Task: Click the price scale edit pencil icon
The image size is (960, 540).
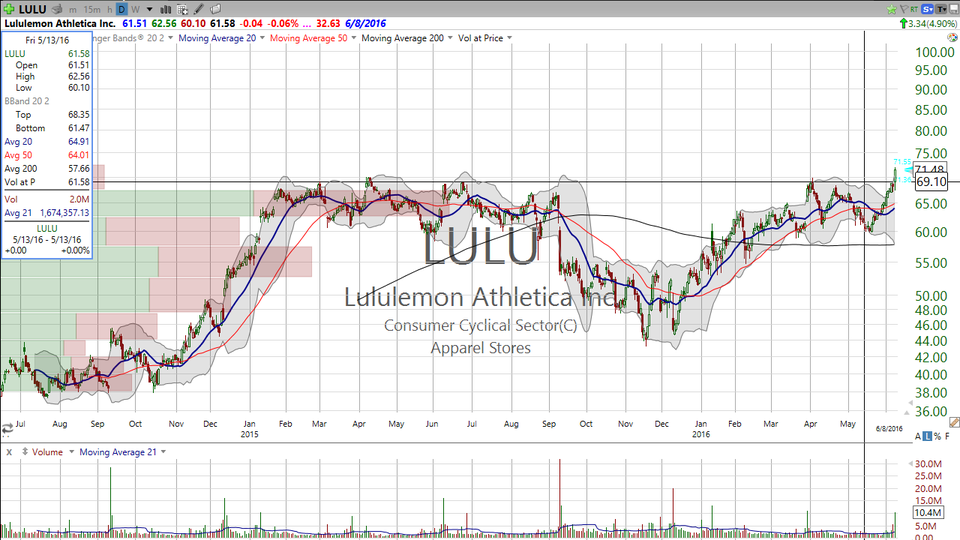Action: tap(954, 422)
